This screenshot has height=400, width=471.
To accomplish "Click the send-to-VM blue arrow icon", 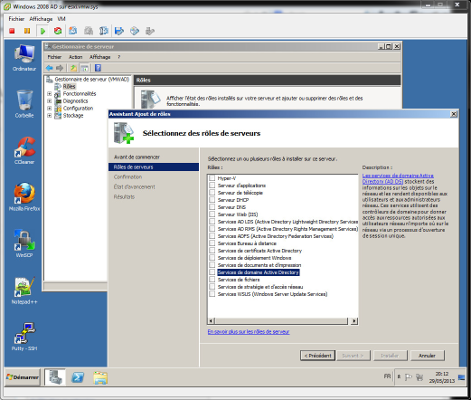I will [119, 31].
